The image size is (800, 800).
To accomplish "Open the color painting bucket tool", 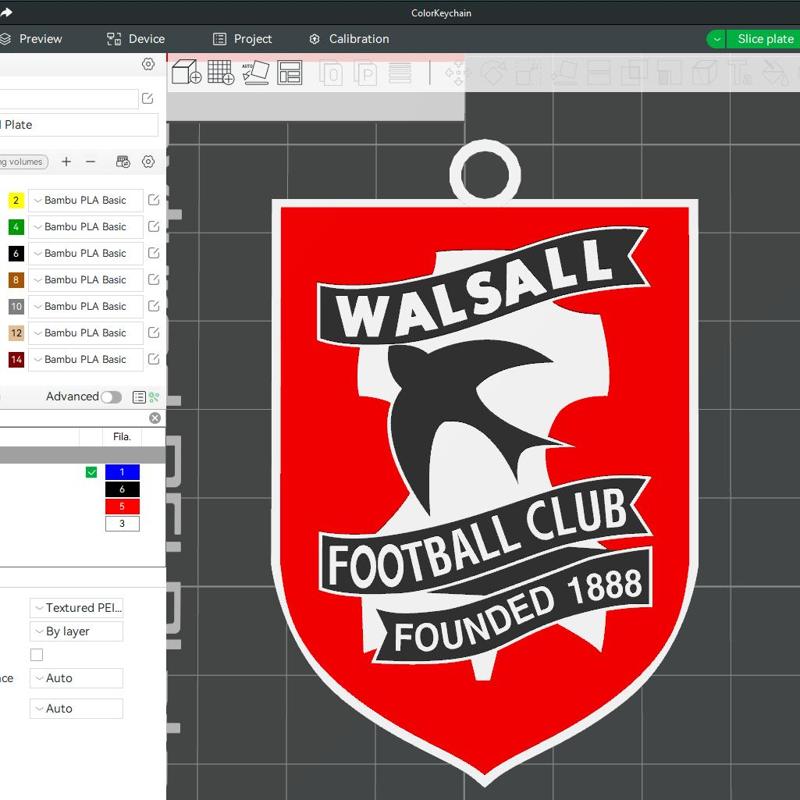I will point(775,73).
